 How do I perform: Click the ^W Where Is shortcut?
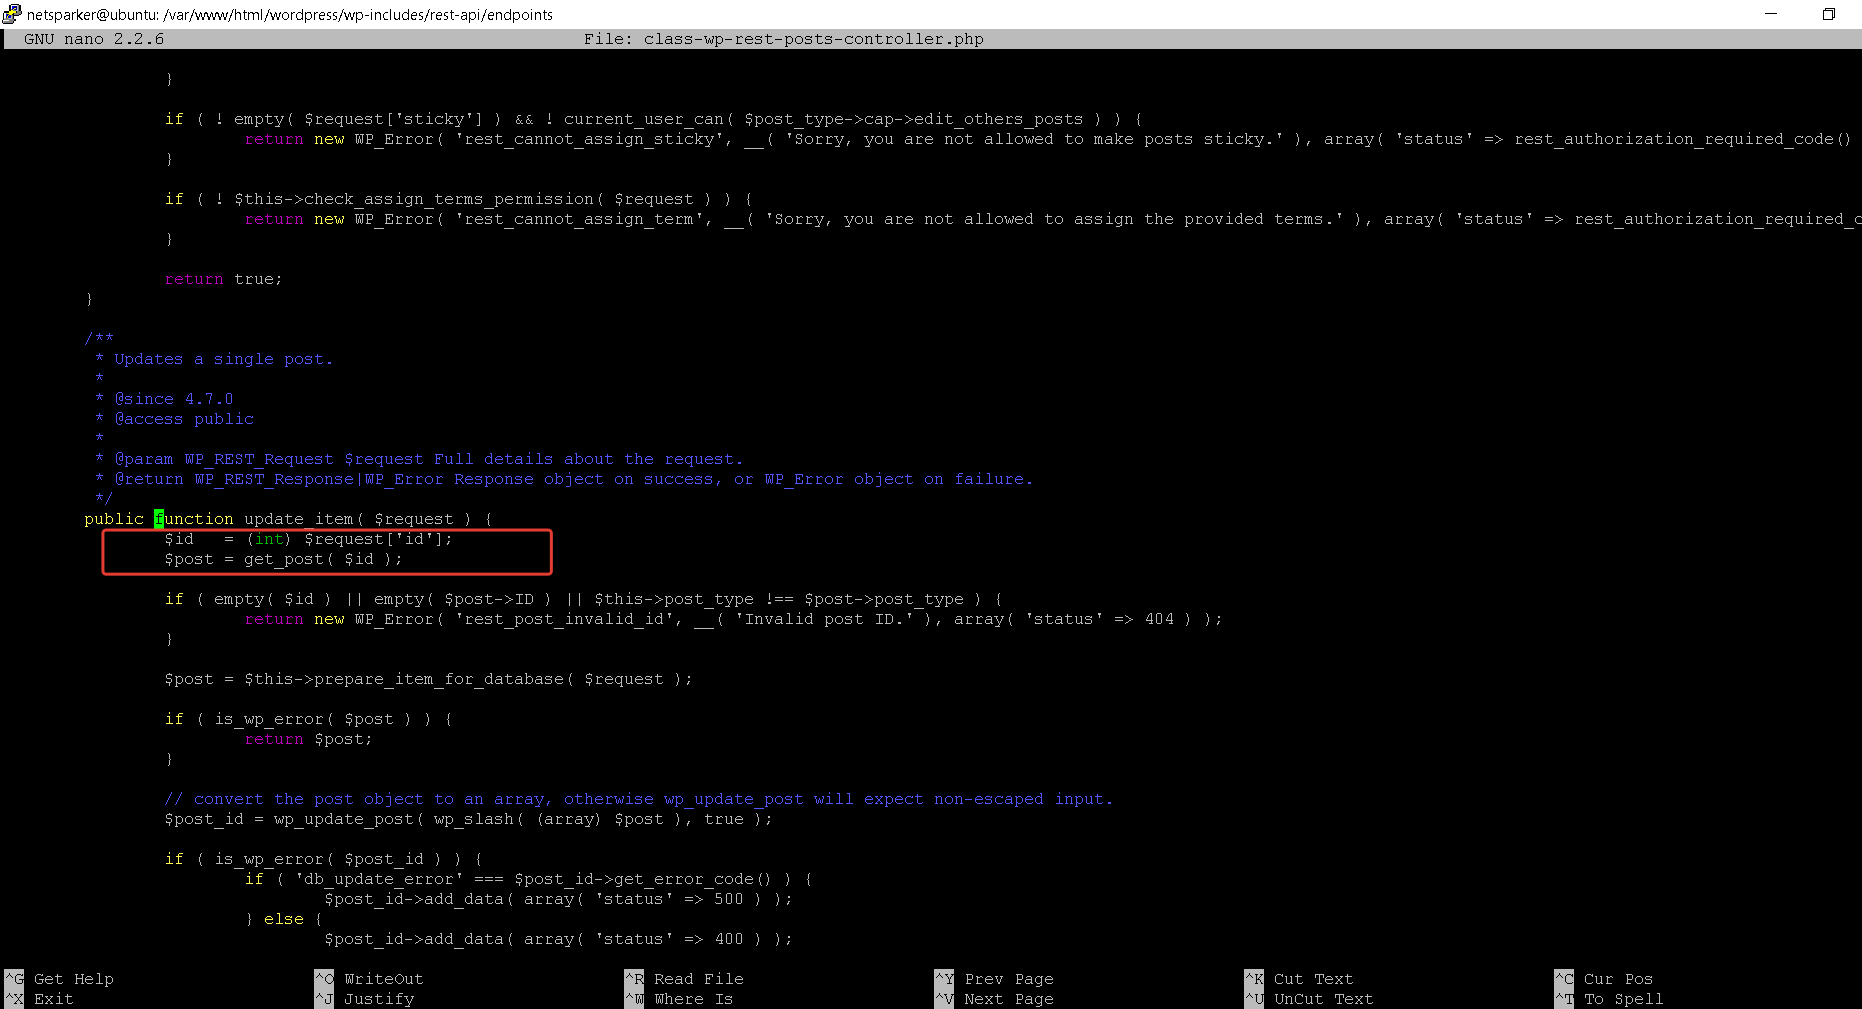[680, 999]
